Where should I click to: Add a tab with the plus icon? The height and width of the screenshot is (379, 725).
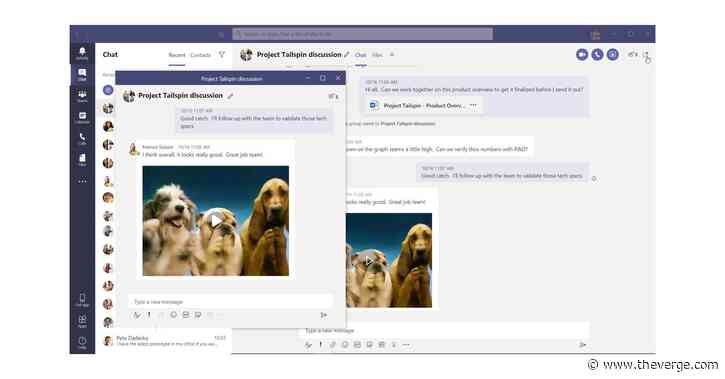[392, 55]
